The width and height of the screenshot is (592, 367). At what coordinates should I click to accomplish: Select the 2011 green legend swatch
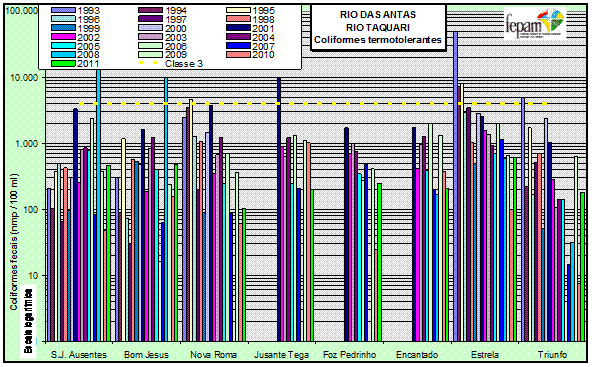[63, 63]
